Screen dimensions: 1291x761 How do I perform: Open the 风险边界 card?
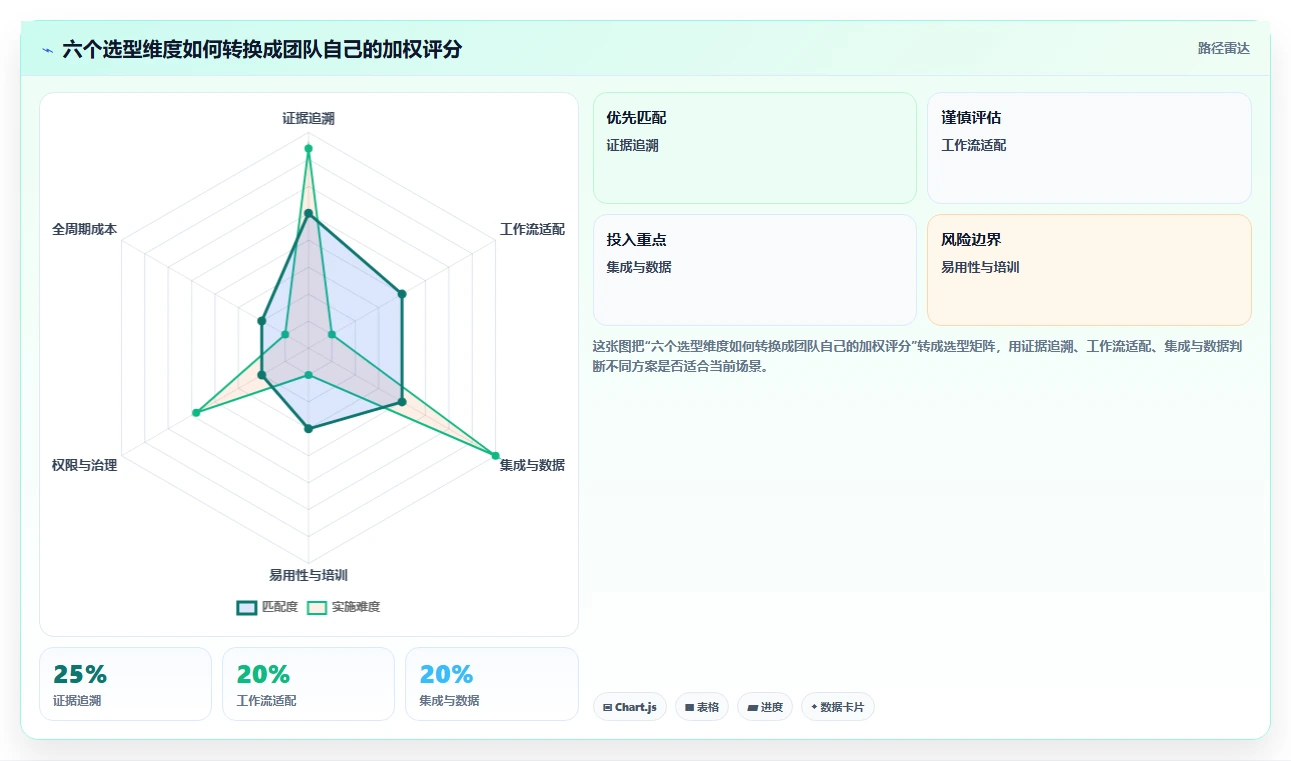click(1089, 270)
